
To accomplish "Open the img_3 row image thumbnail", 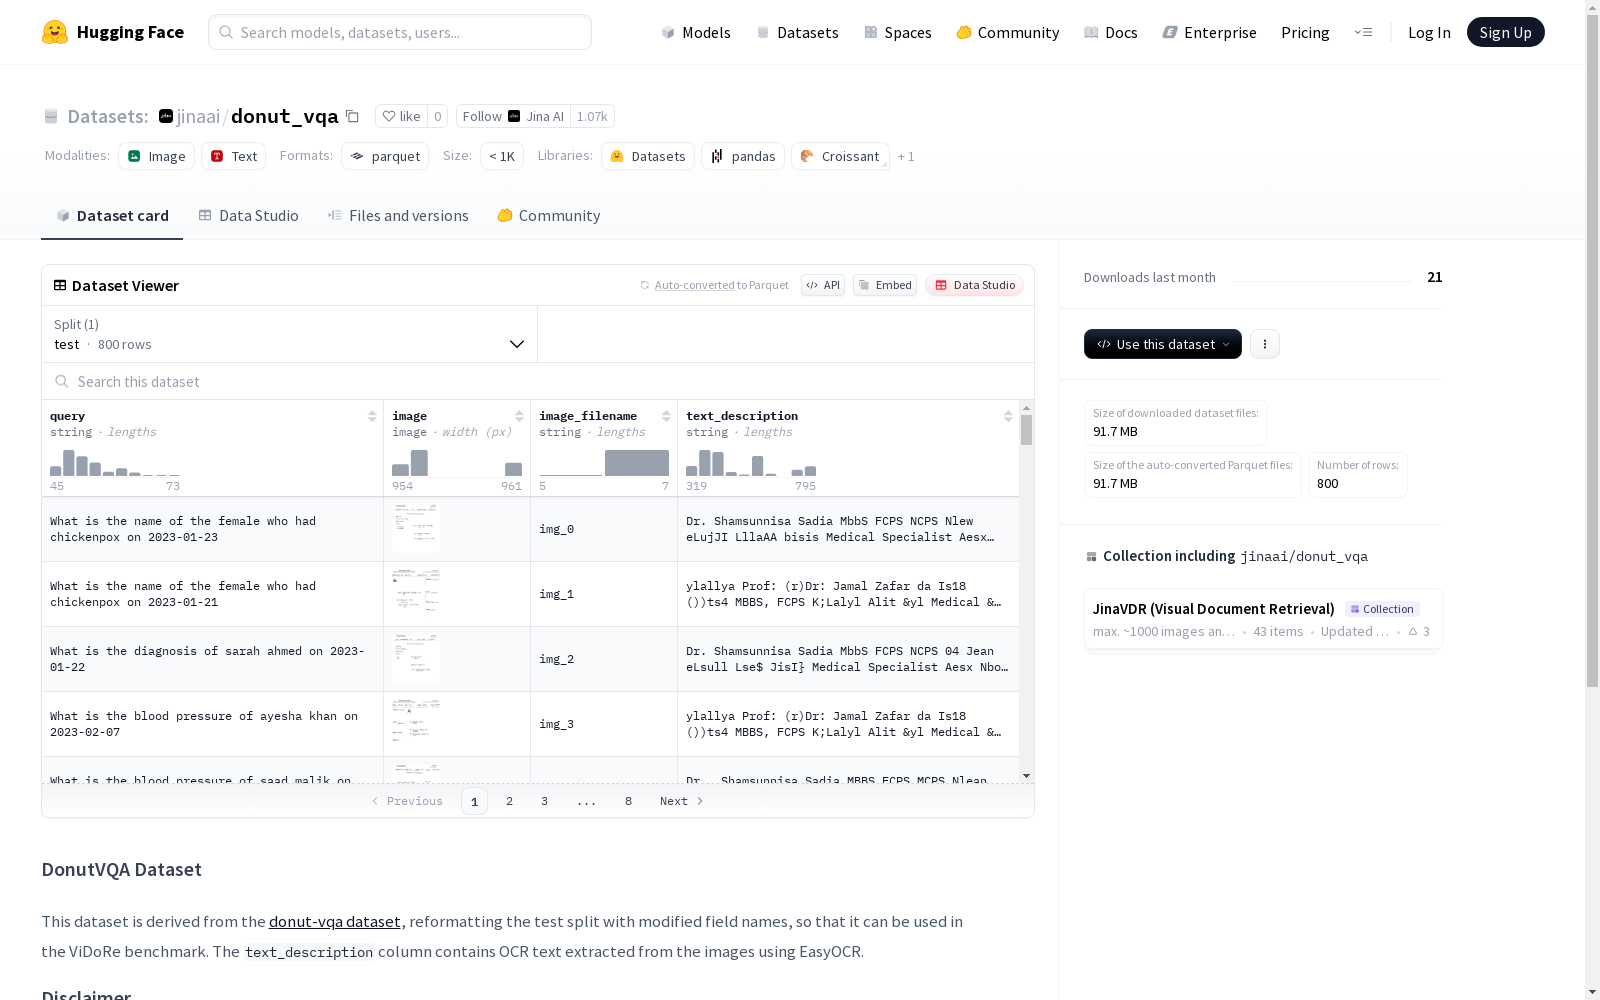I will click(416, 724).
